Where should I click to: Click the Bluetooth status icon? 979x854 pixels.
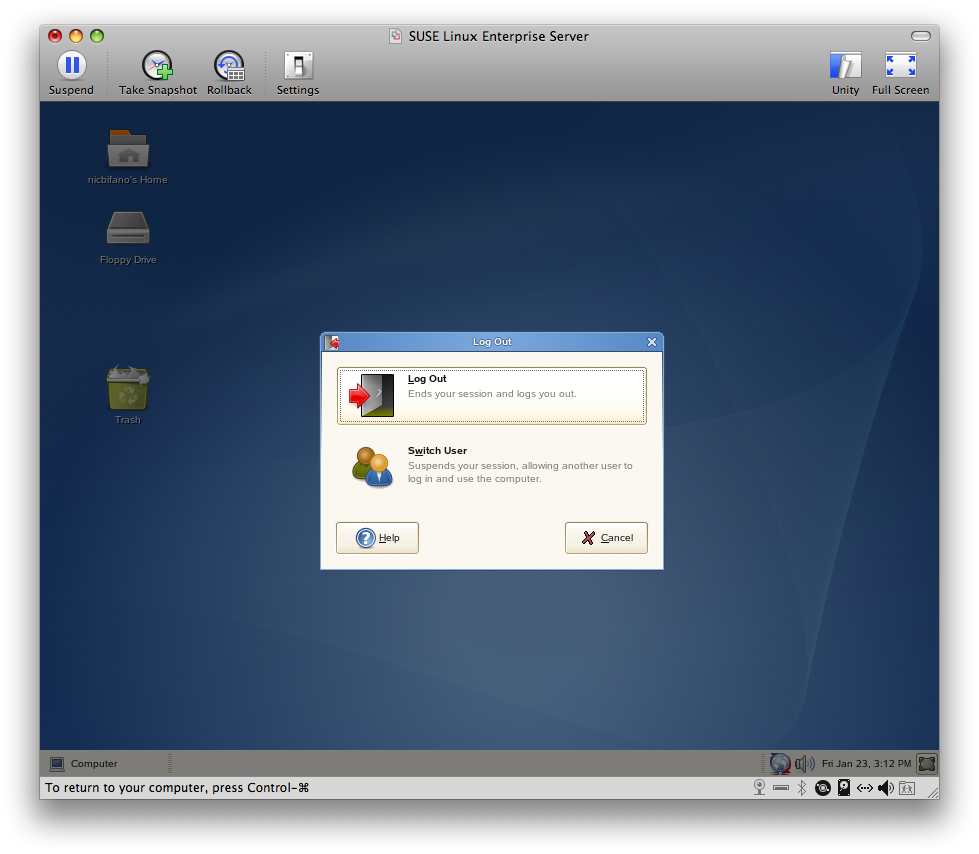pos(802,788)
